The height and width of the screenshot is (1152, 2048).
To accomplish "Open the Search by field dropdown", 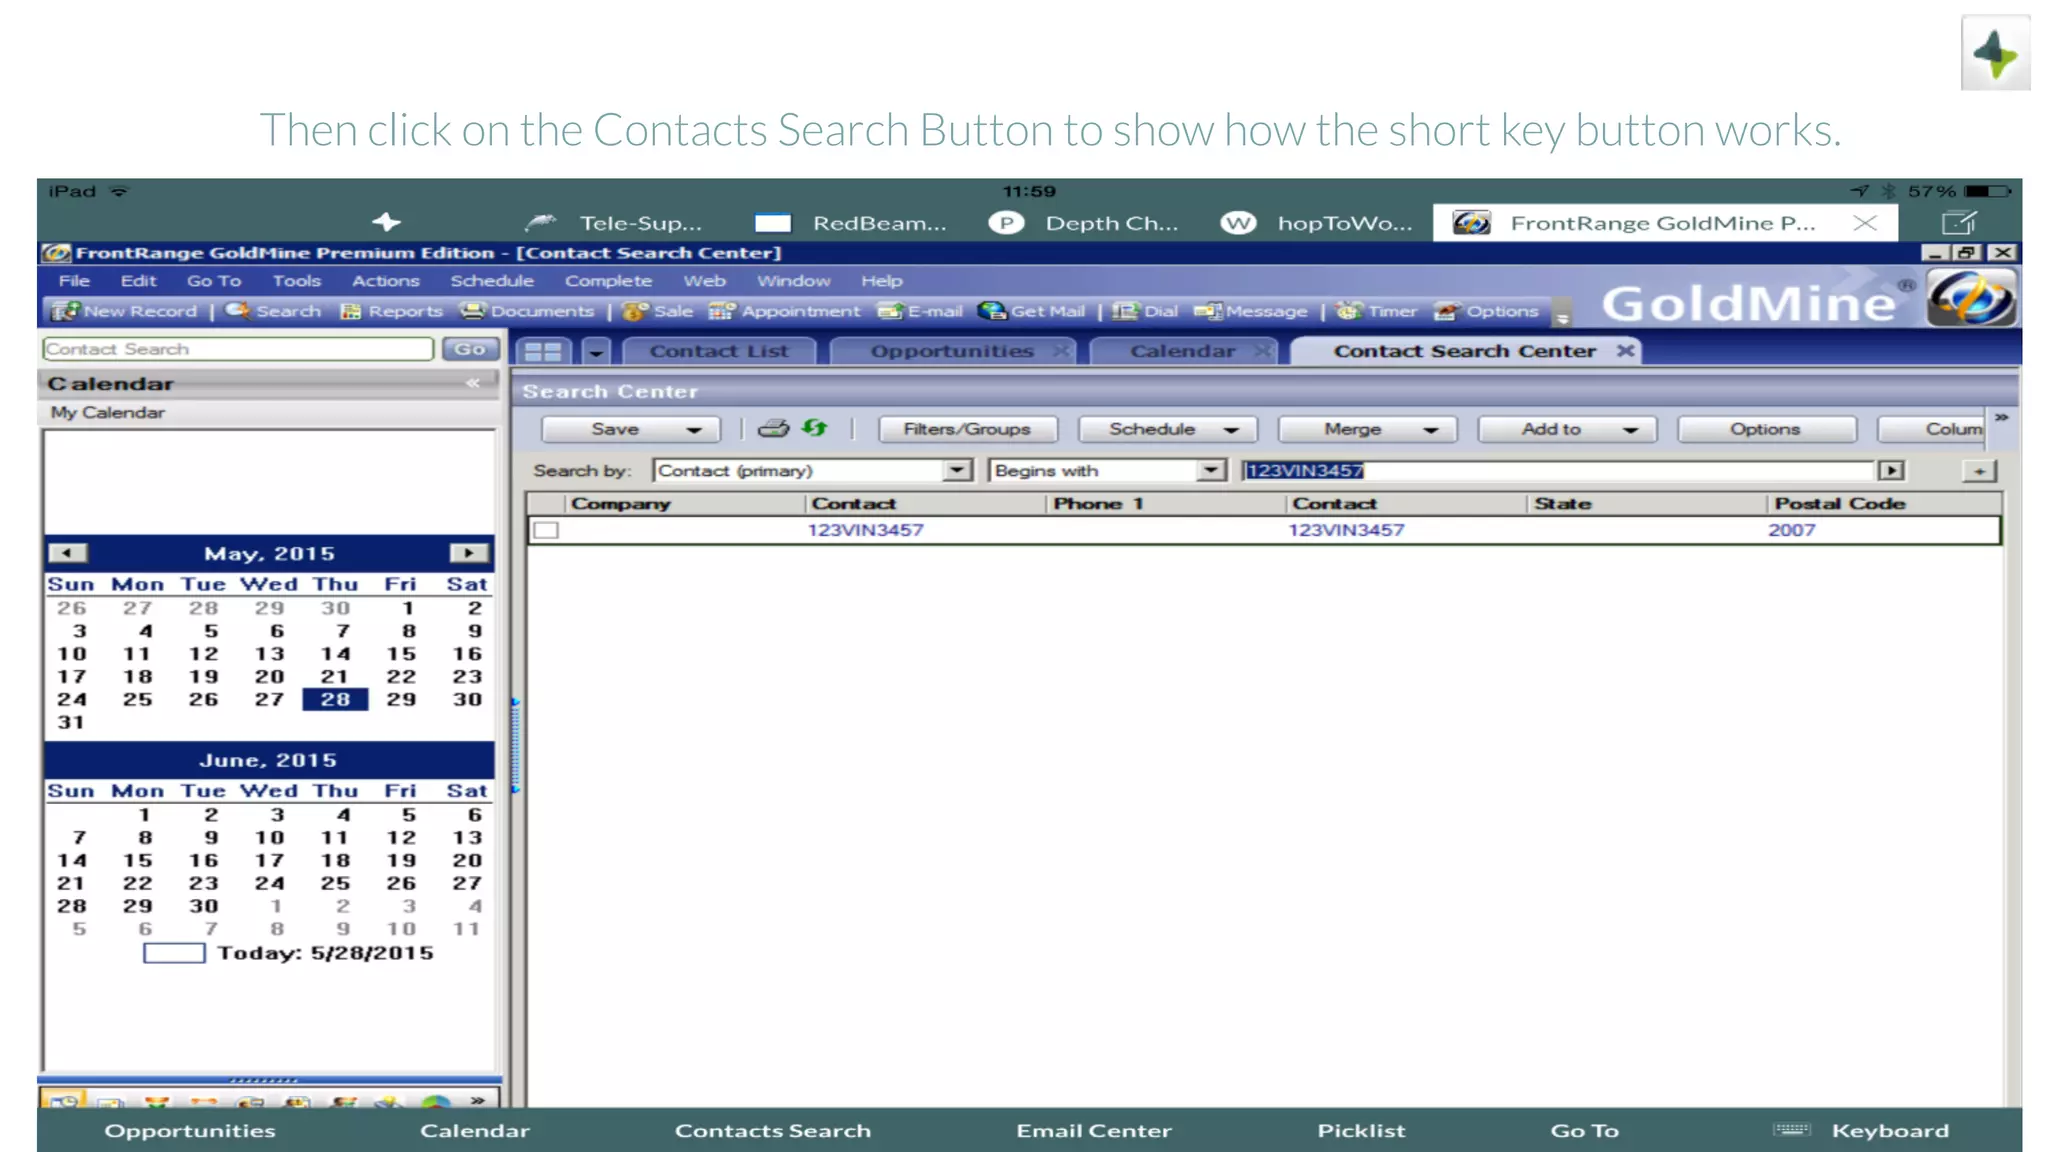I will tap(957, 470).
